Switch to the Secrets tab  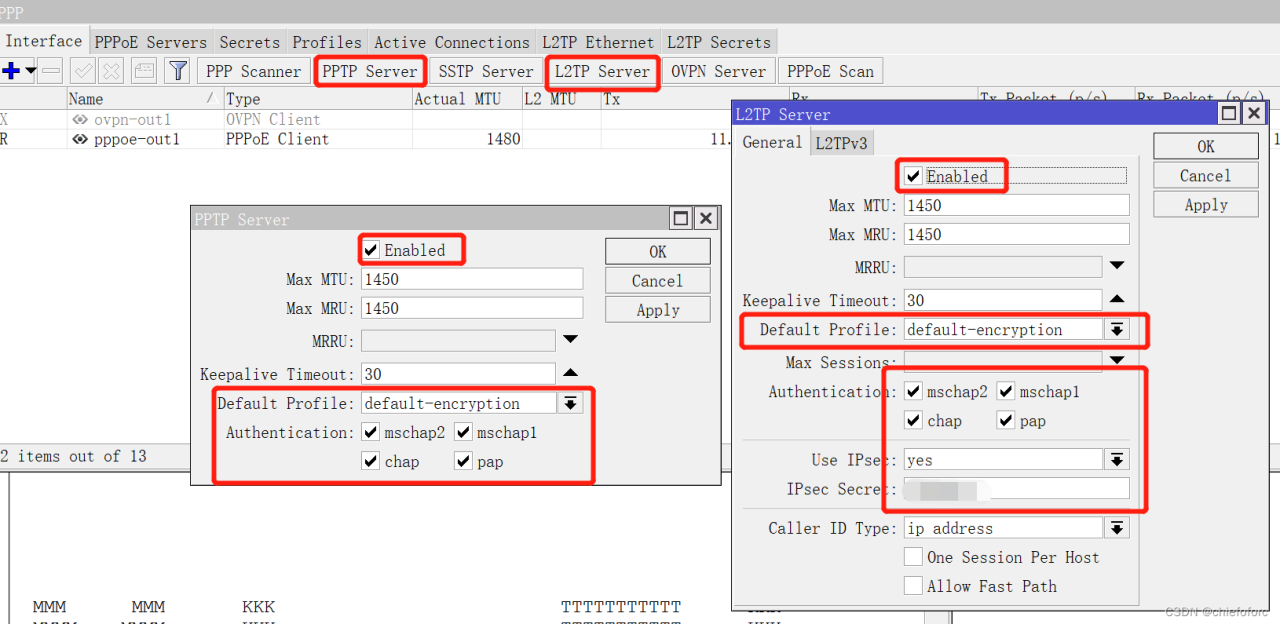250,42
